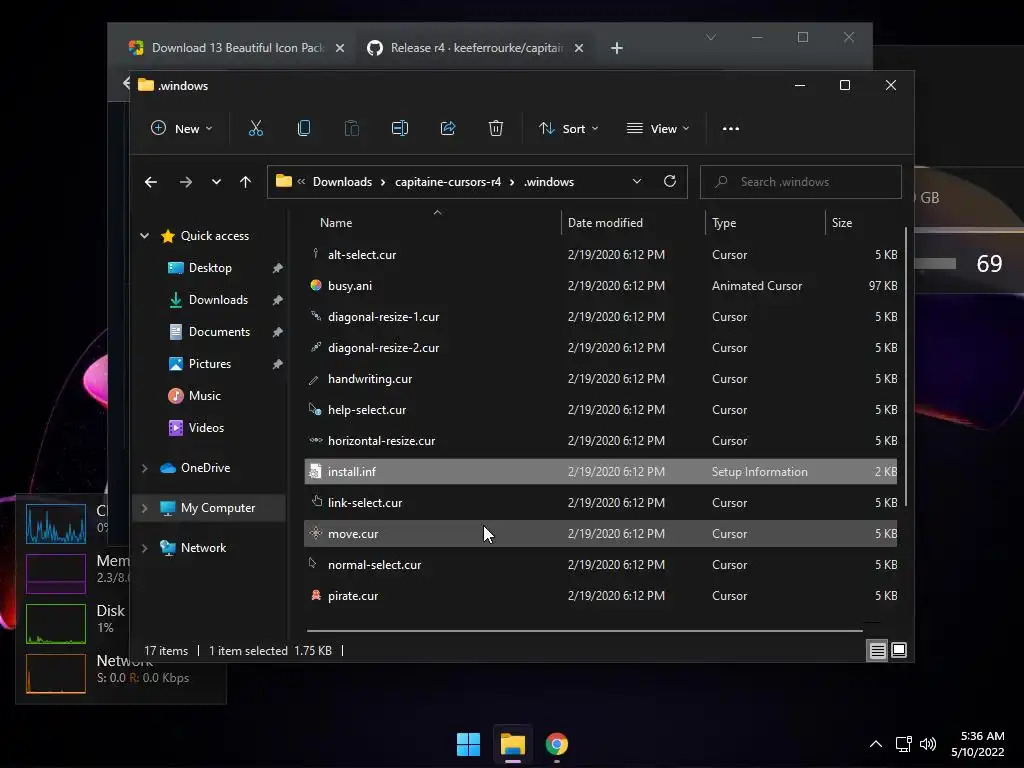The width and height of the screenshot is (1024, 768).
Task: Open a new browser tab
Action: pos(616,48)
